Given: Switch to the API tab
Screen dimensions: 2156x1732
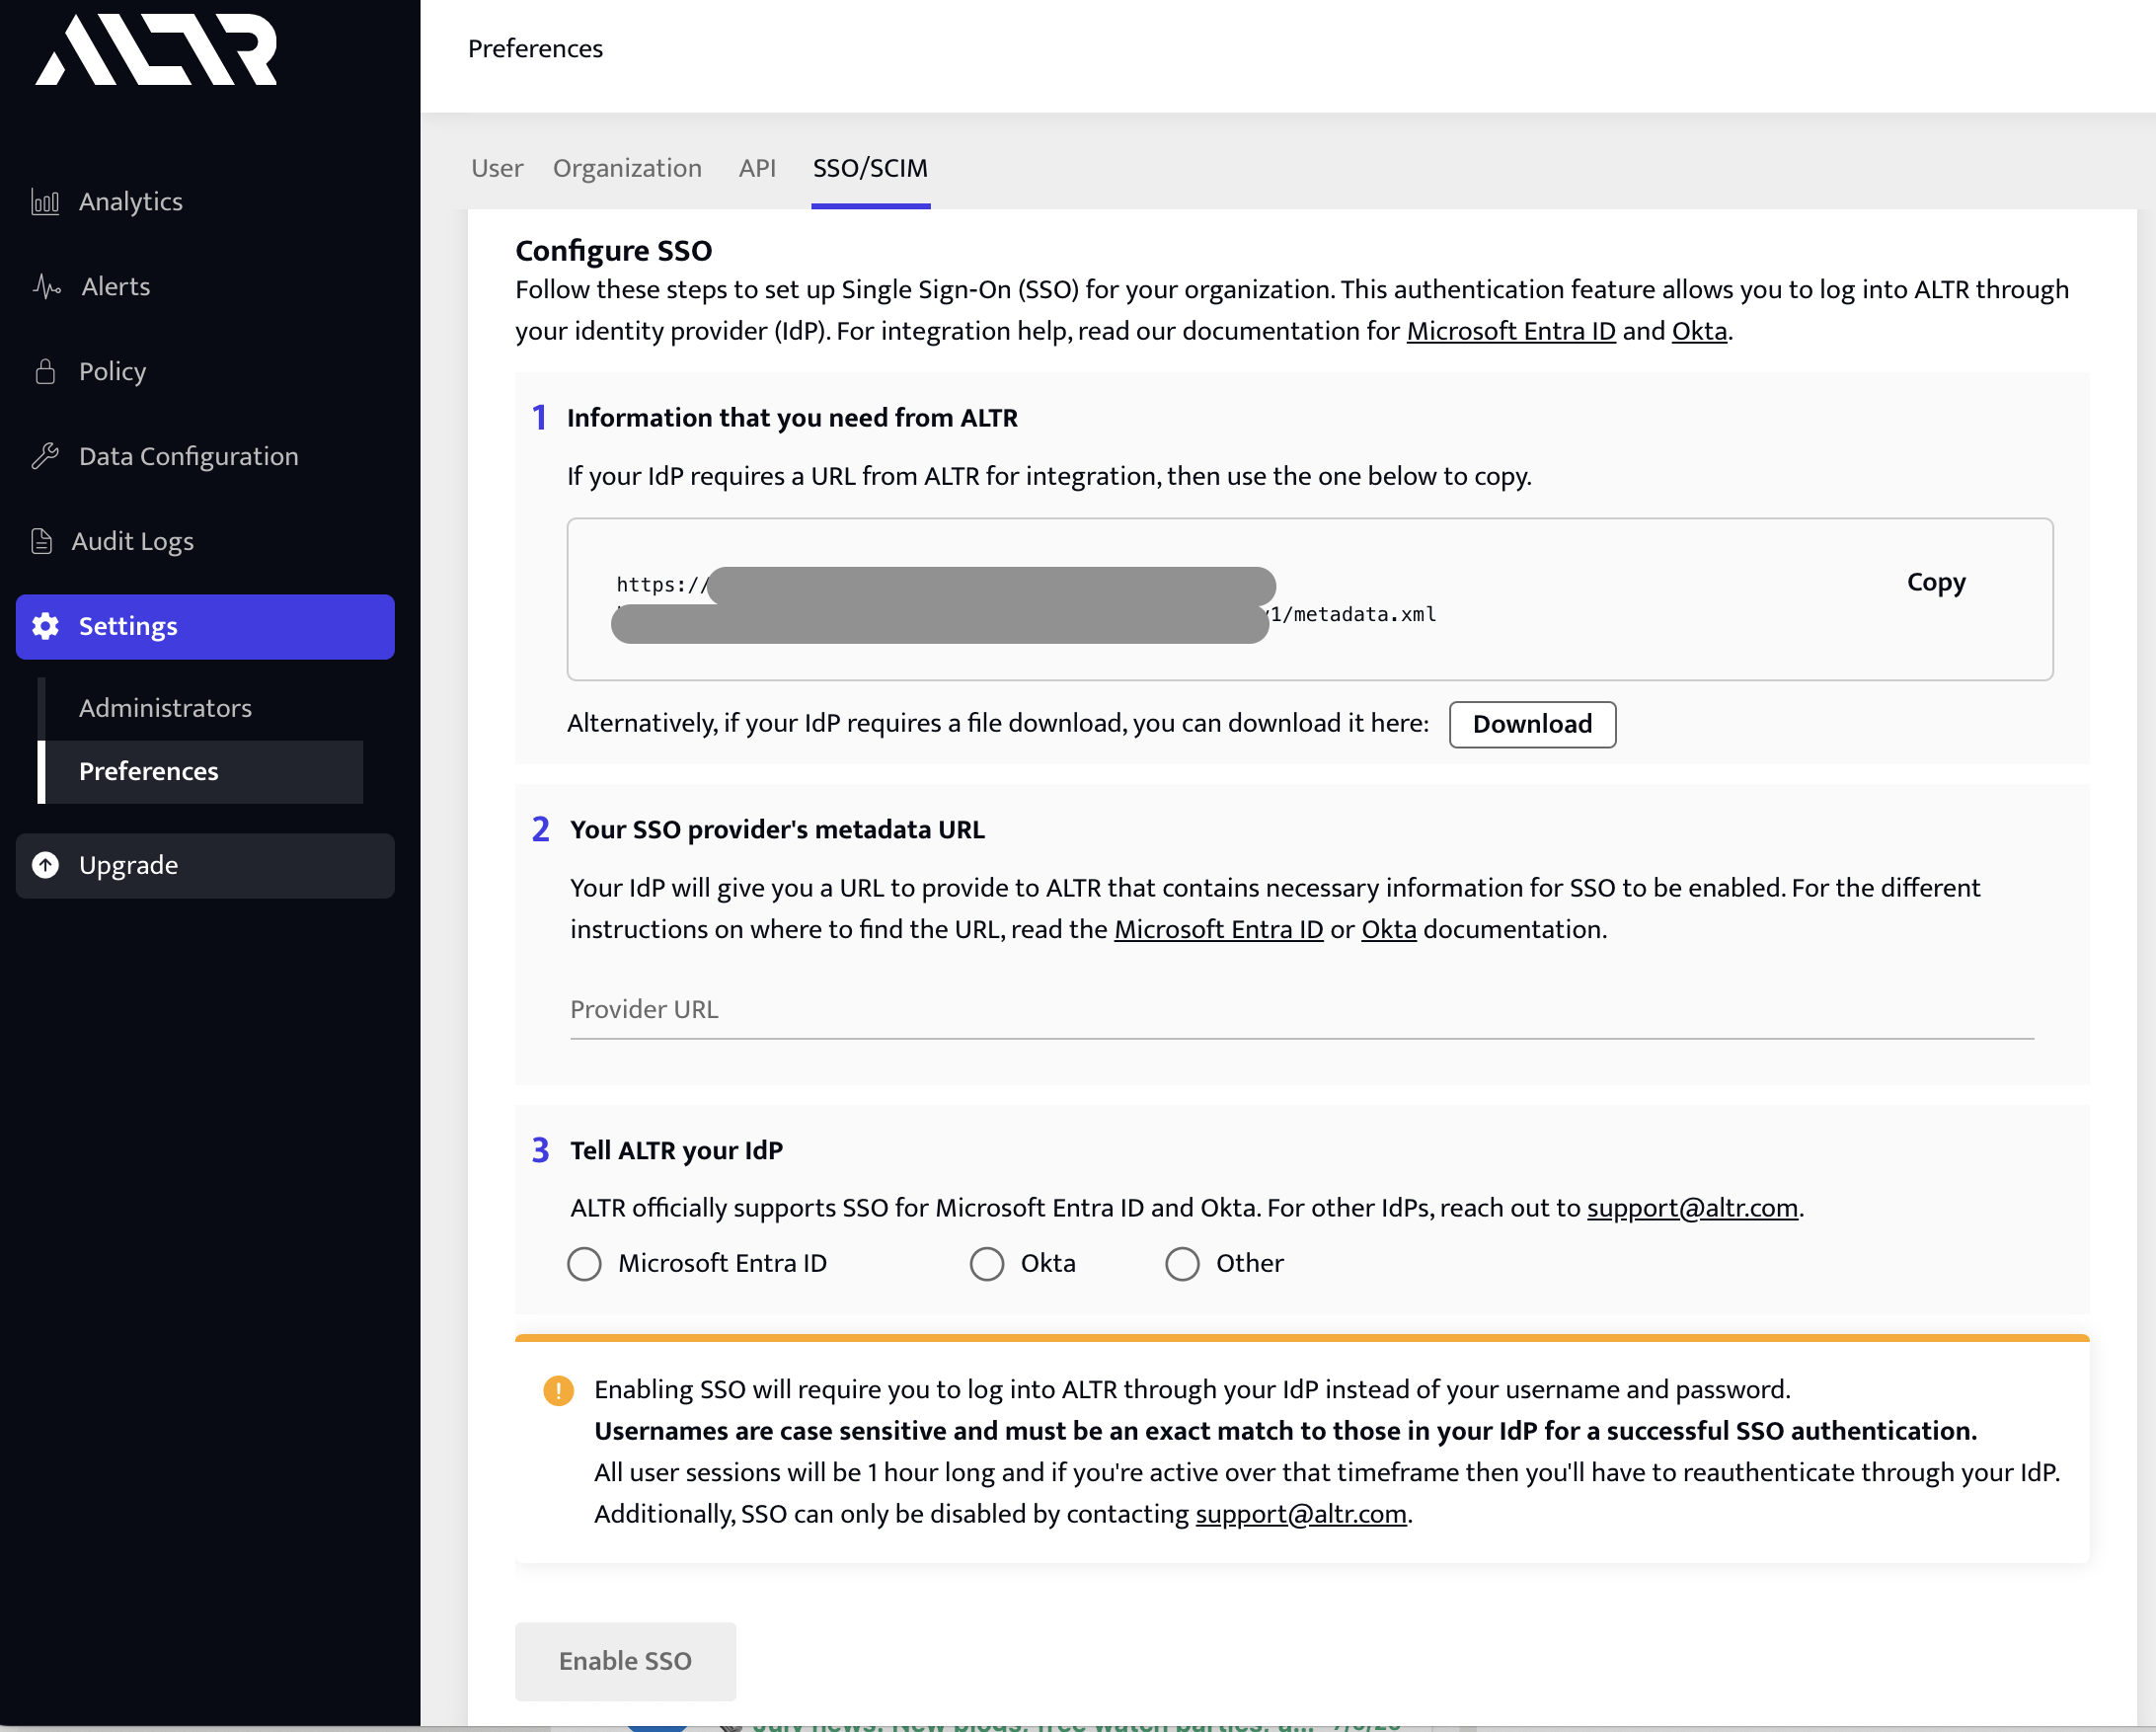Looking at the screenshot, I should point(757,168).
